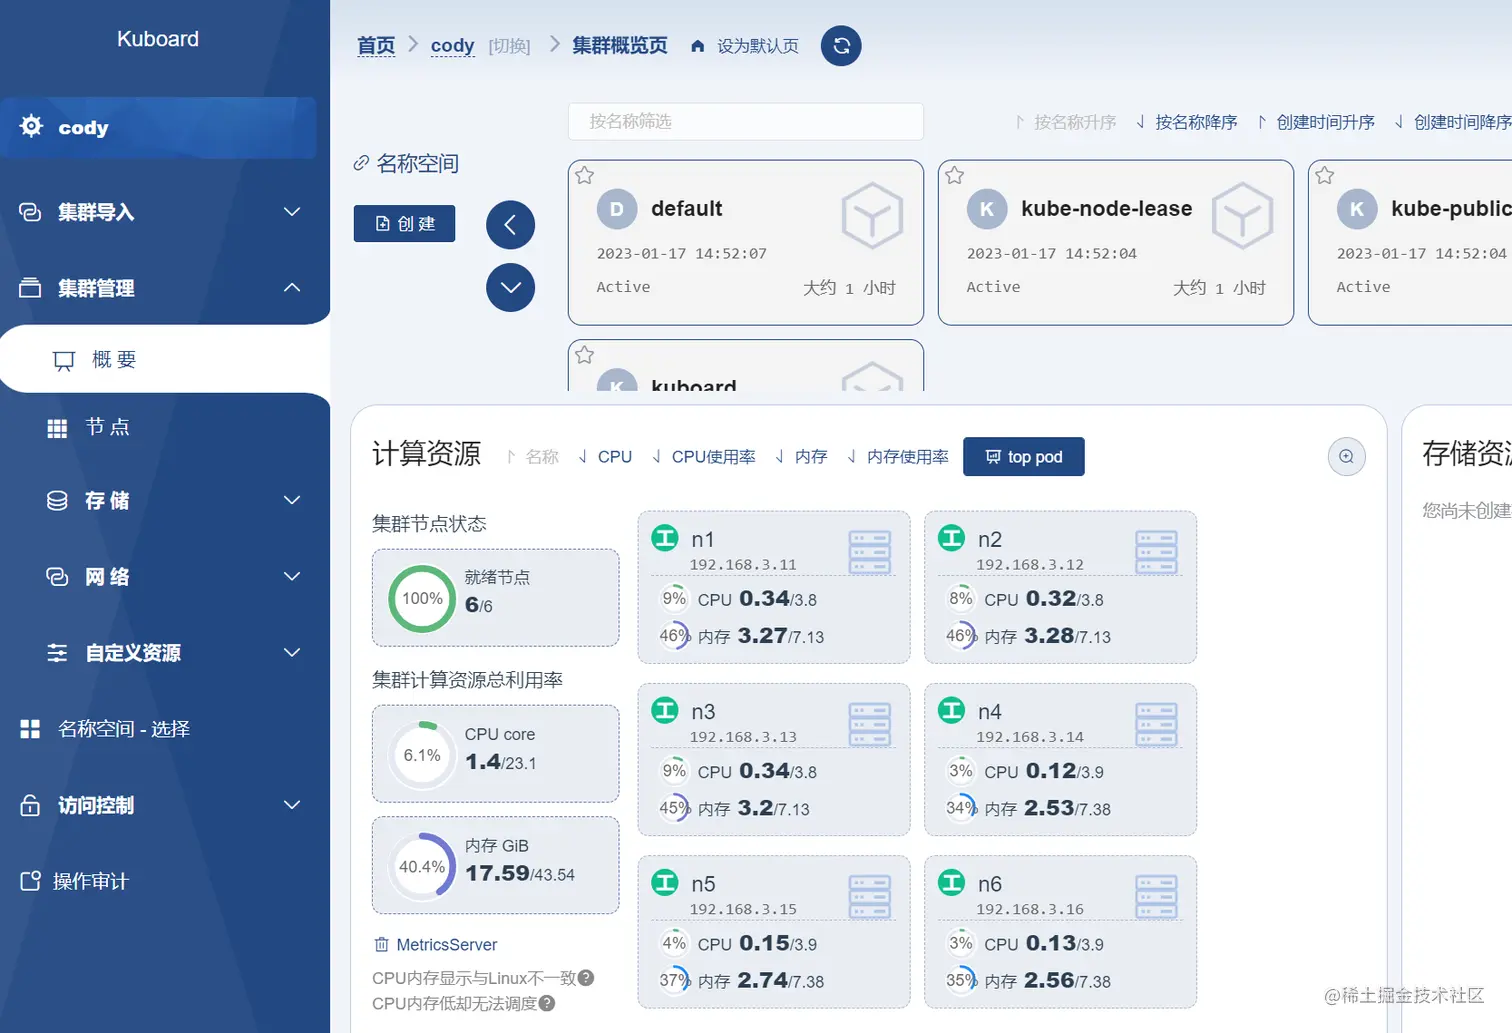Open the cody cluster item in sidebar

pos(158,128)
